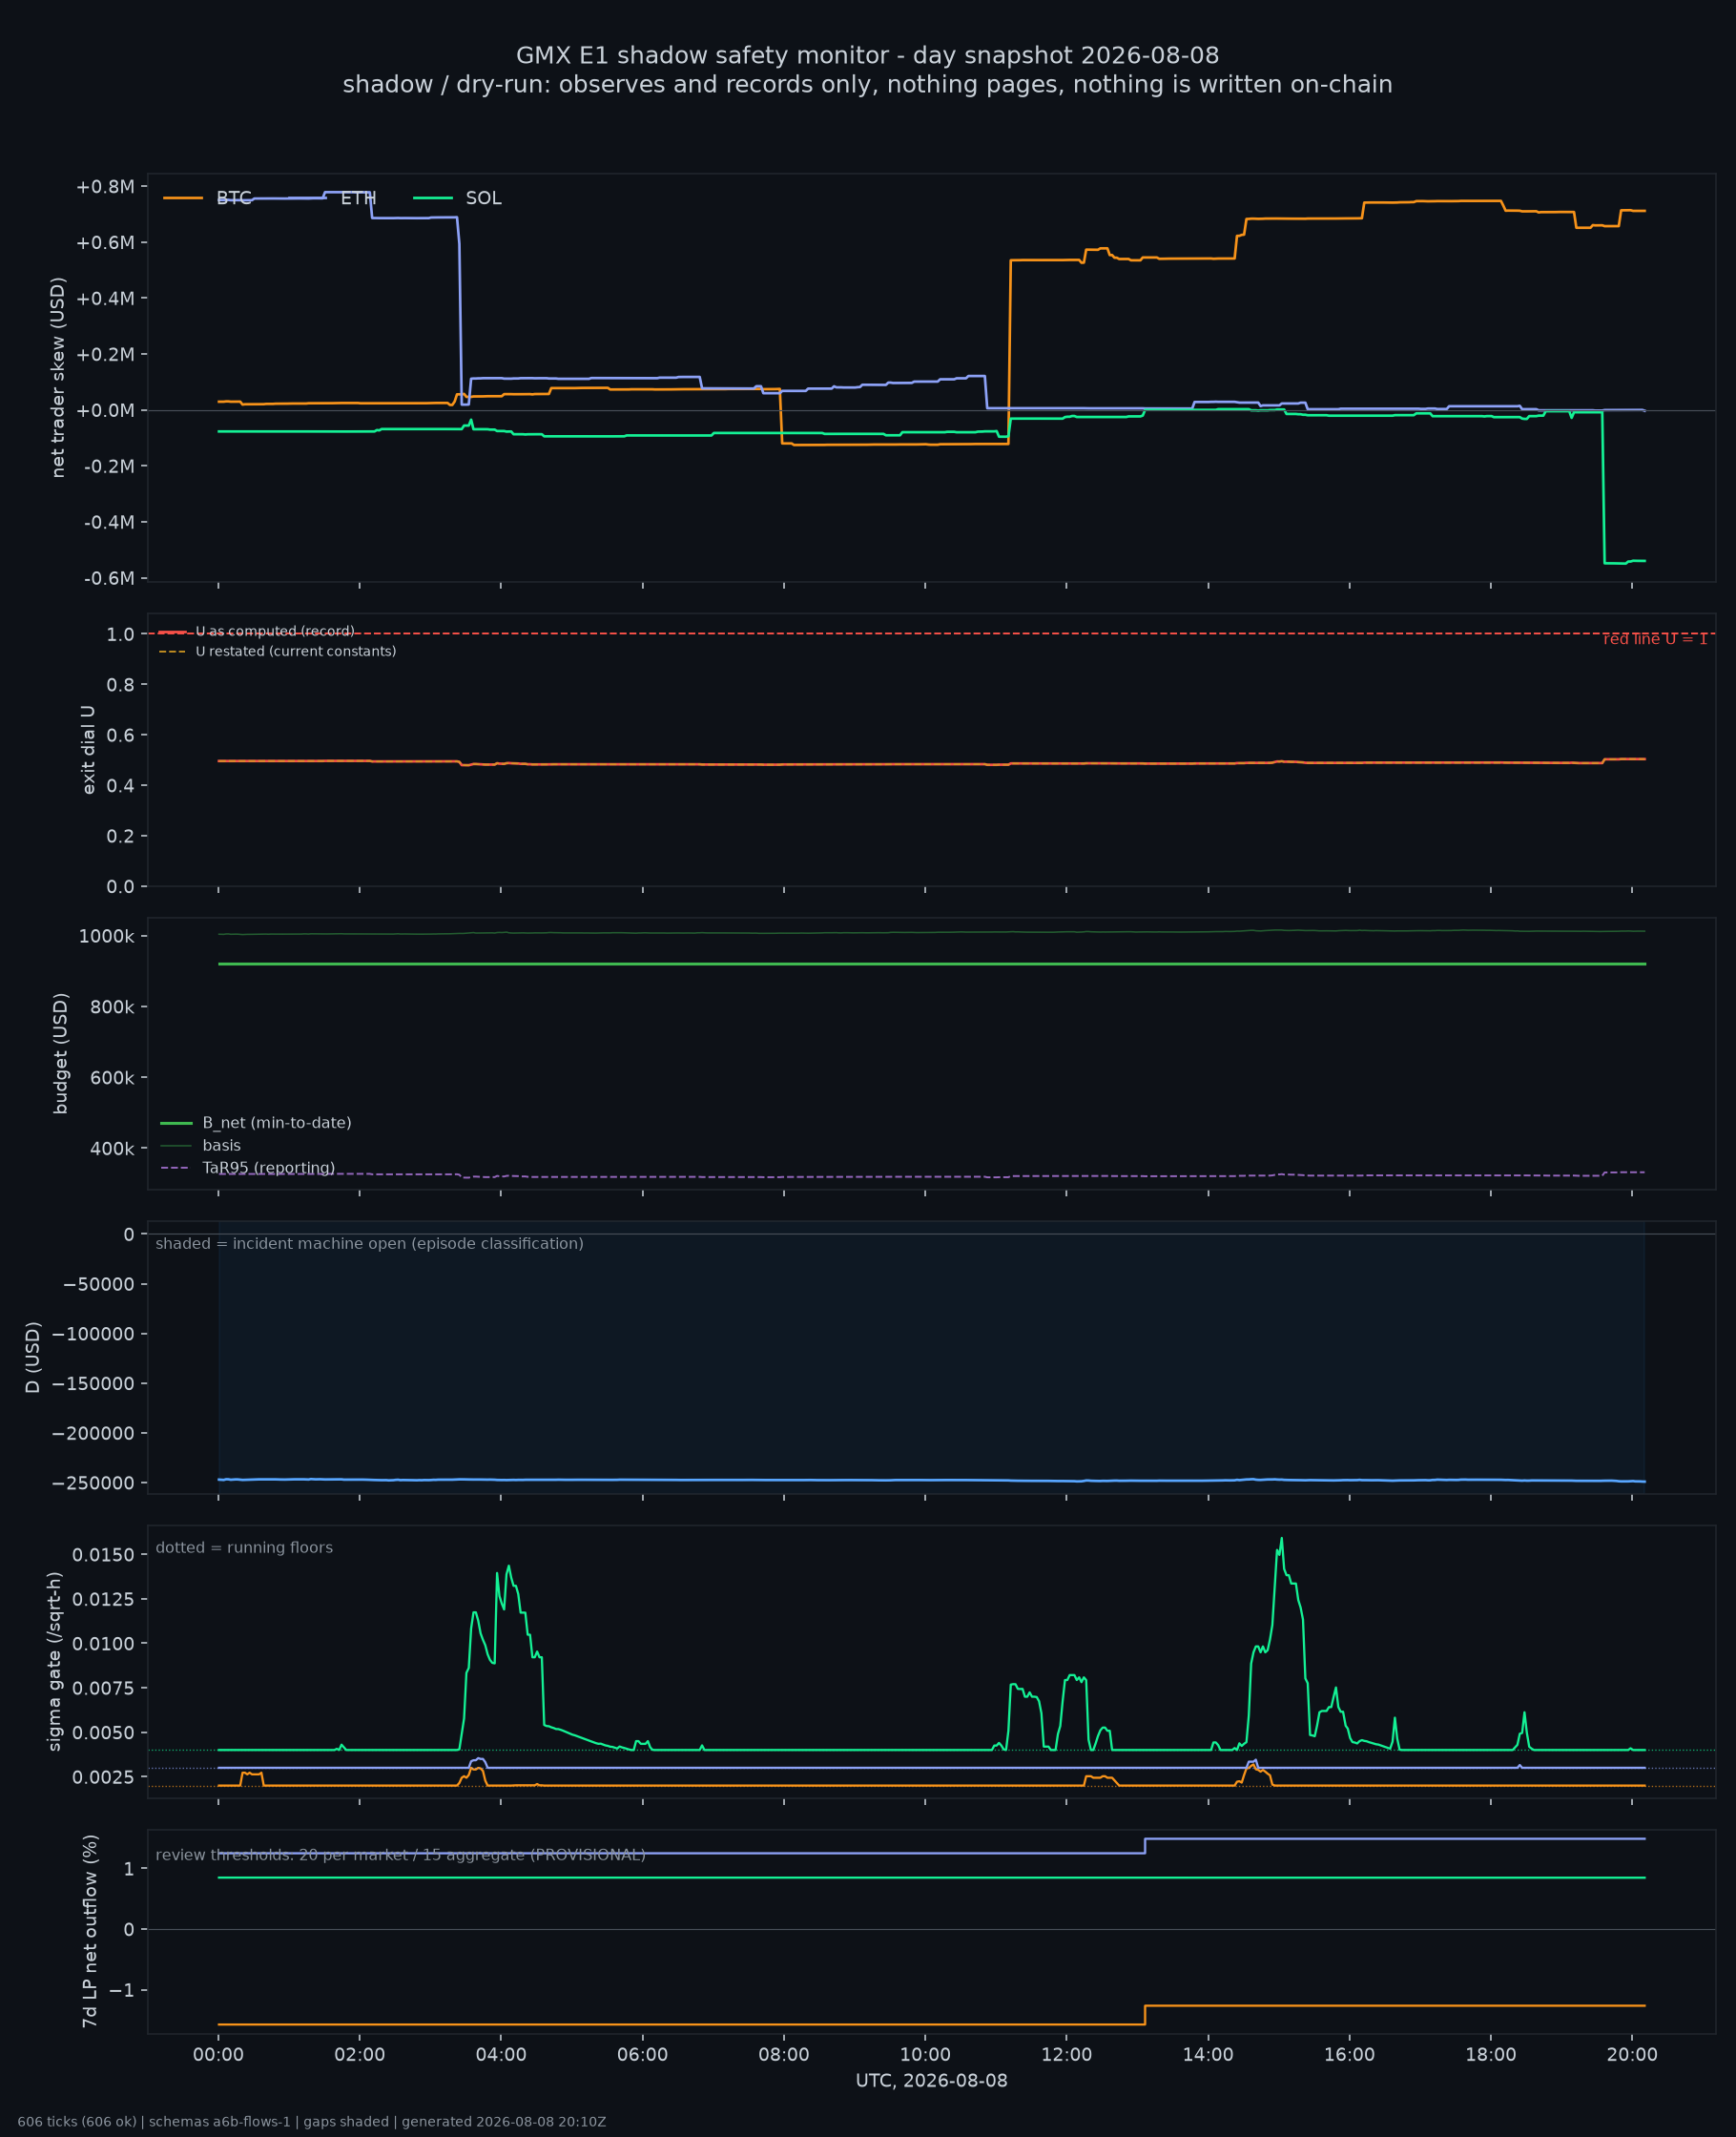
Task: Click the '16:00' time axis tick
Action: point(1350,2056)
